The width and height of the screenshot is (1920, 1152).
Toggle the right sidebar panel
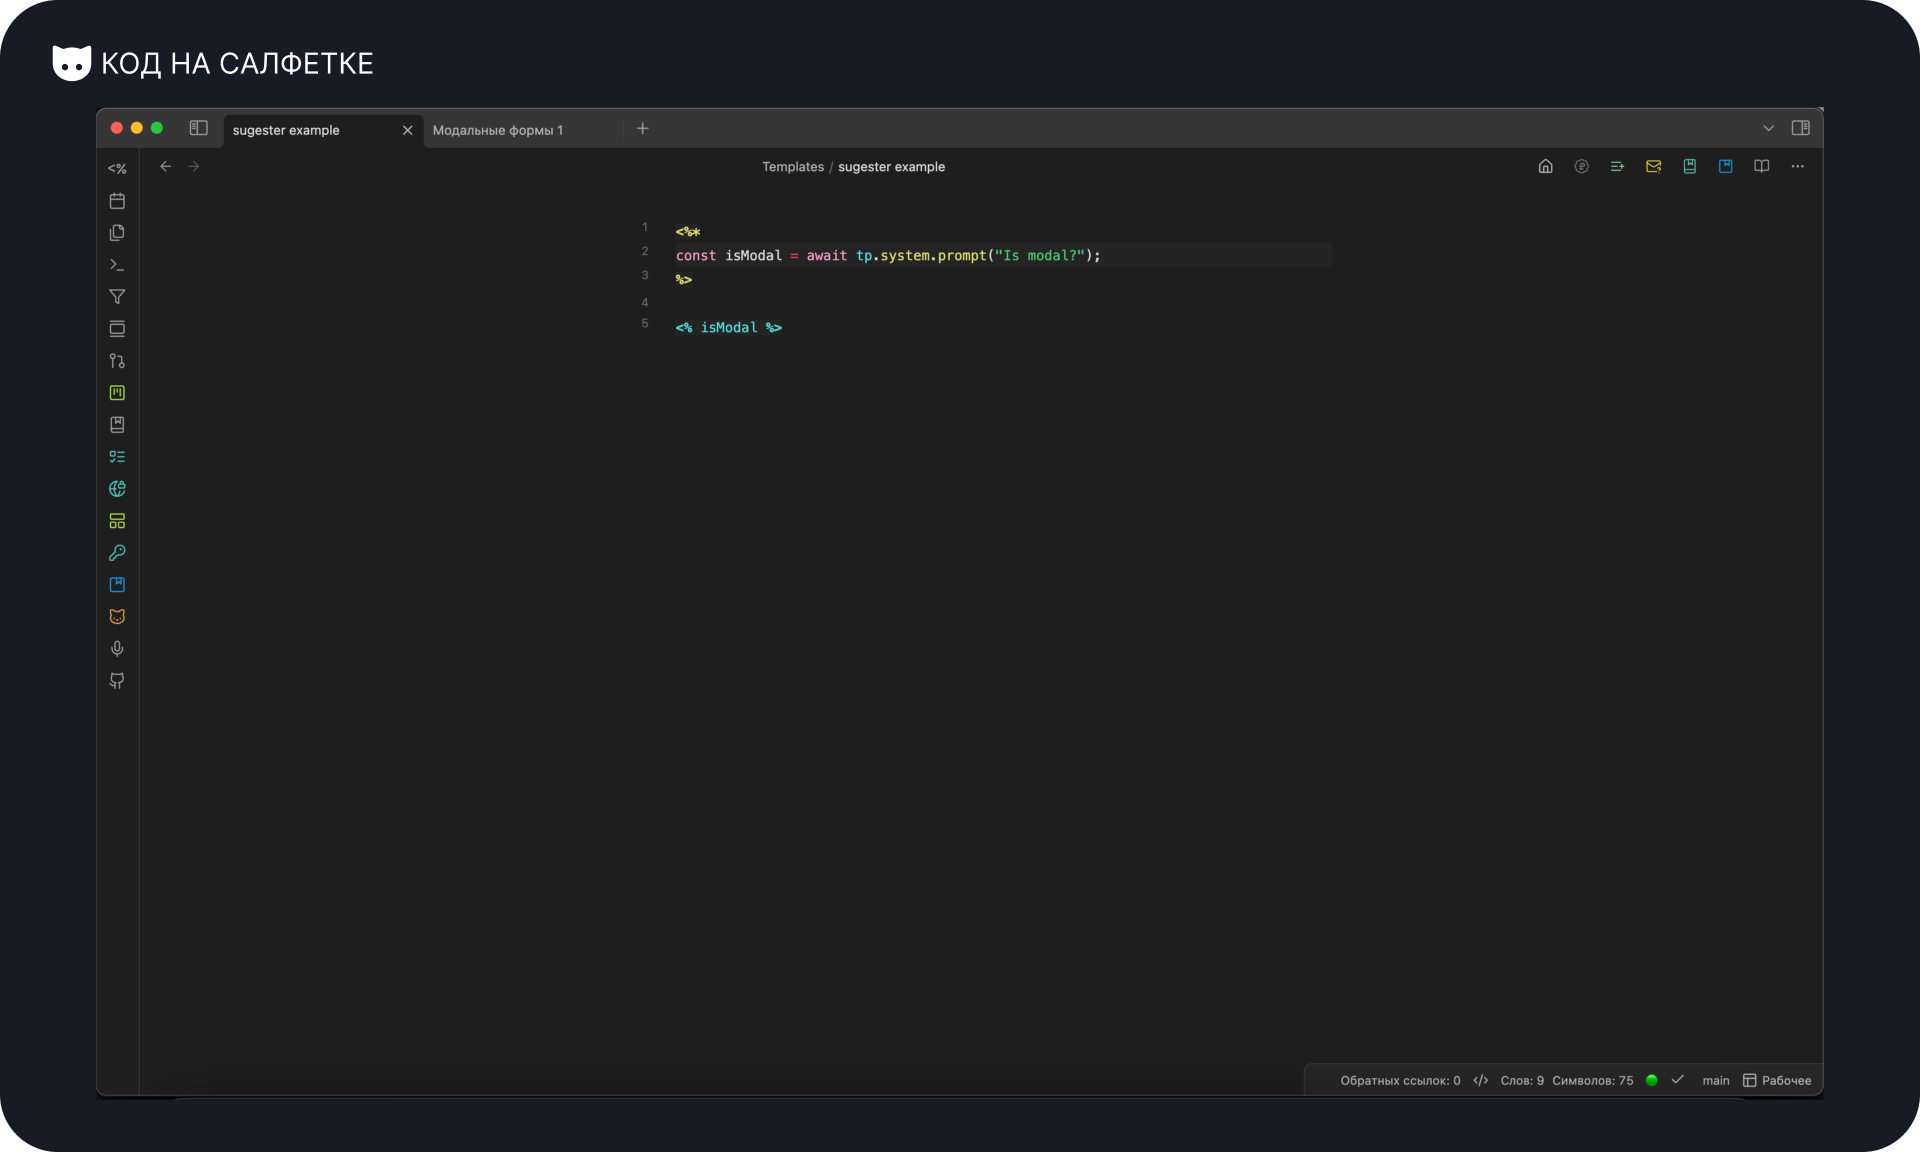(x=1801, y=128)
